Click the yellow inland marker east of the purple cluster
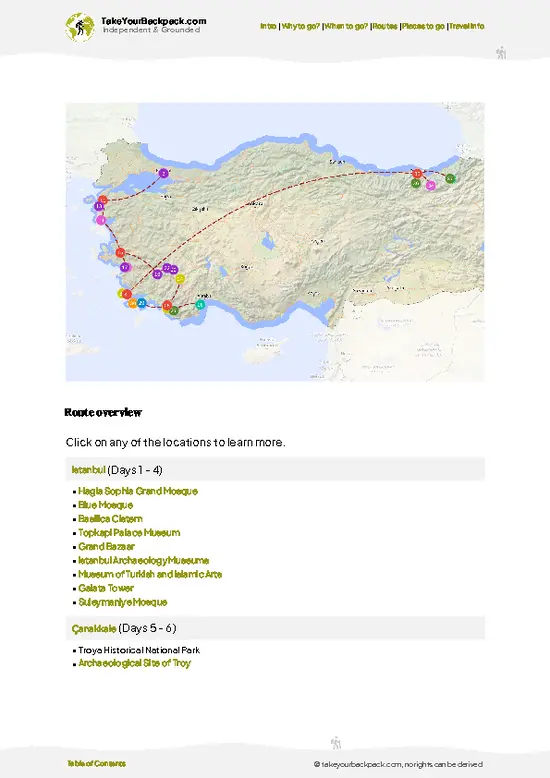The height and width of the screenshot is (778, 550). pyautogui.click(x=180, y=279)
